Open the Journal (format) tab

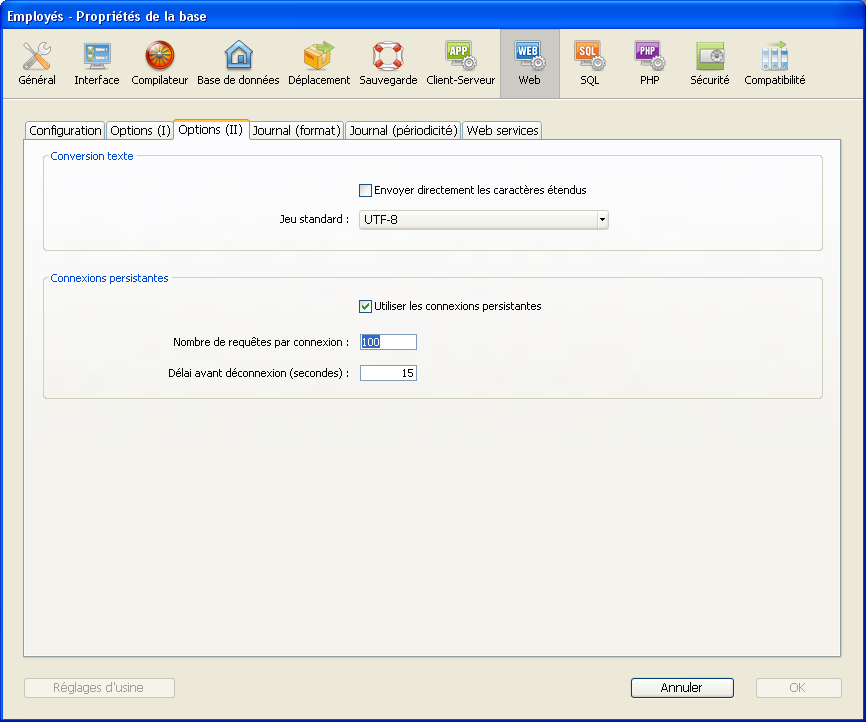[x=297, y=131]
